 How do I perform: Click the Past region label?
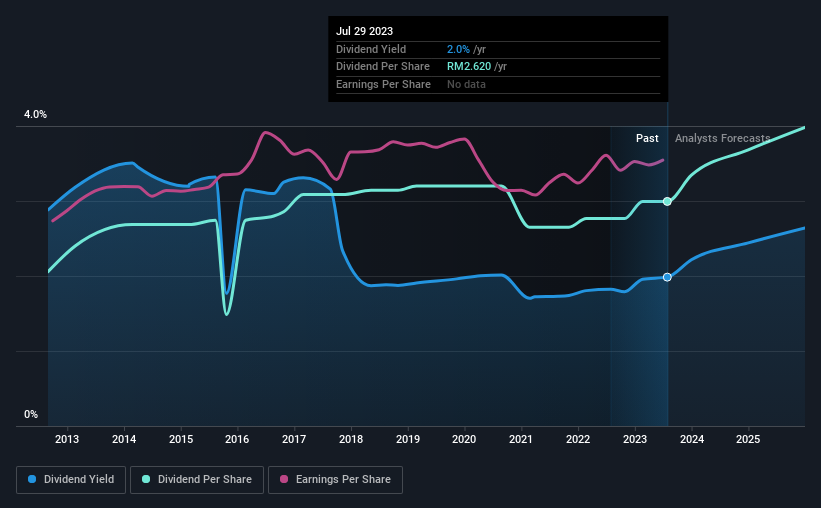pos(647,138)
